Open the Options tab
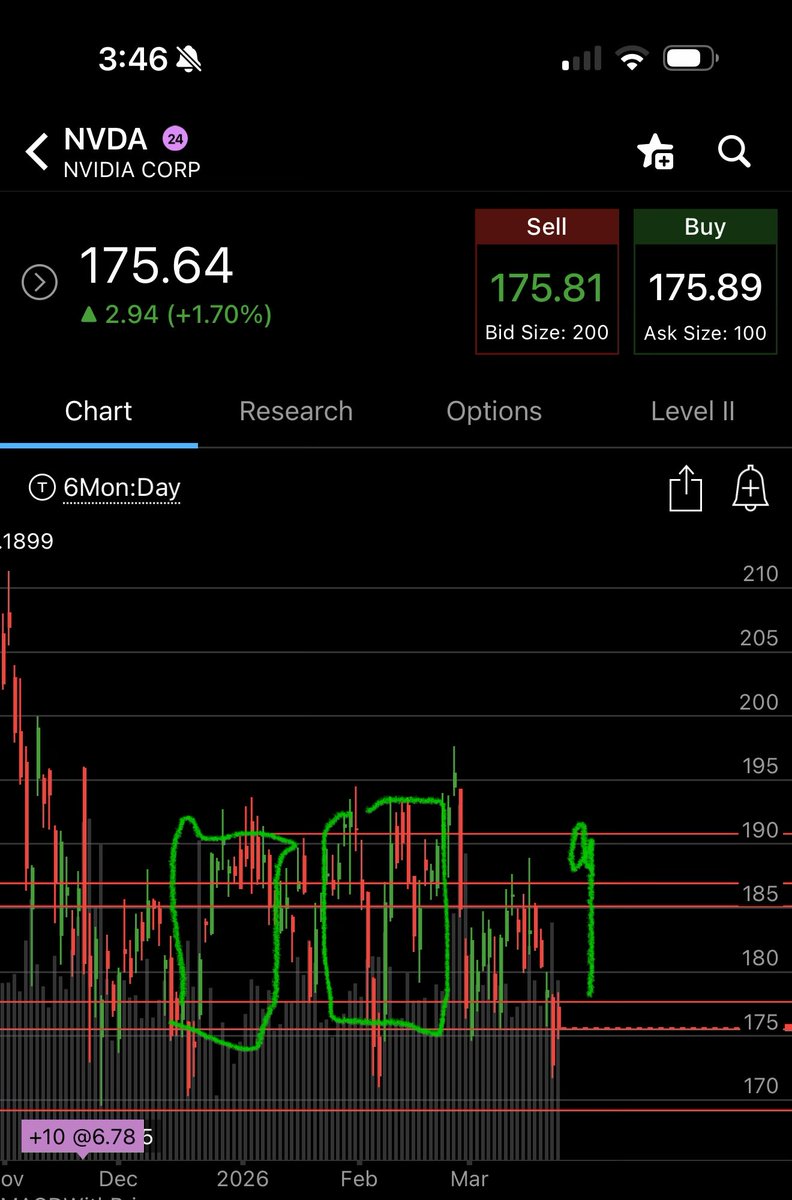792x1200 pixels. (x=494, y=411)
